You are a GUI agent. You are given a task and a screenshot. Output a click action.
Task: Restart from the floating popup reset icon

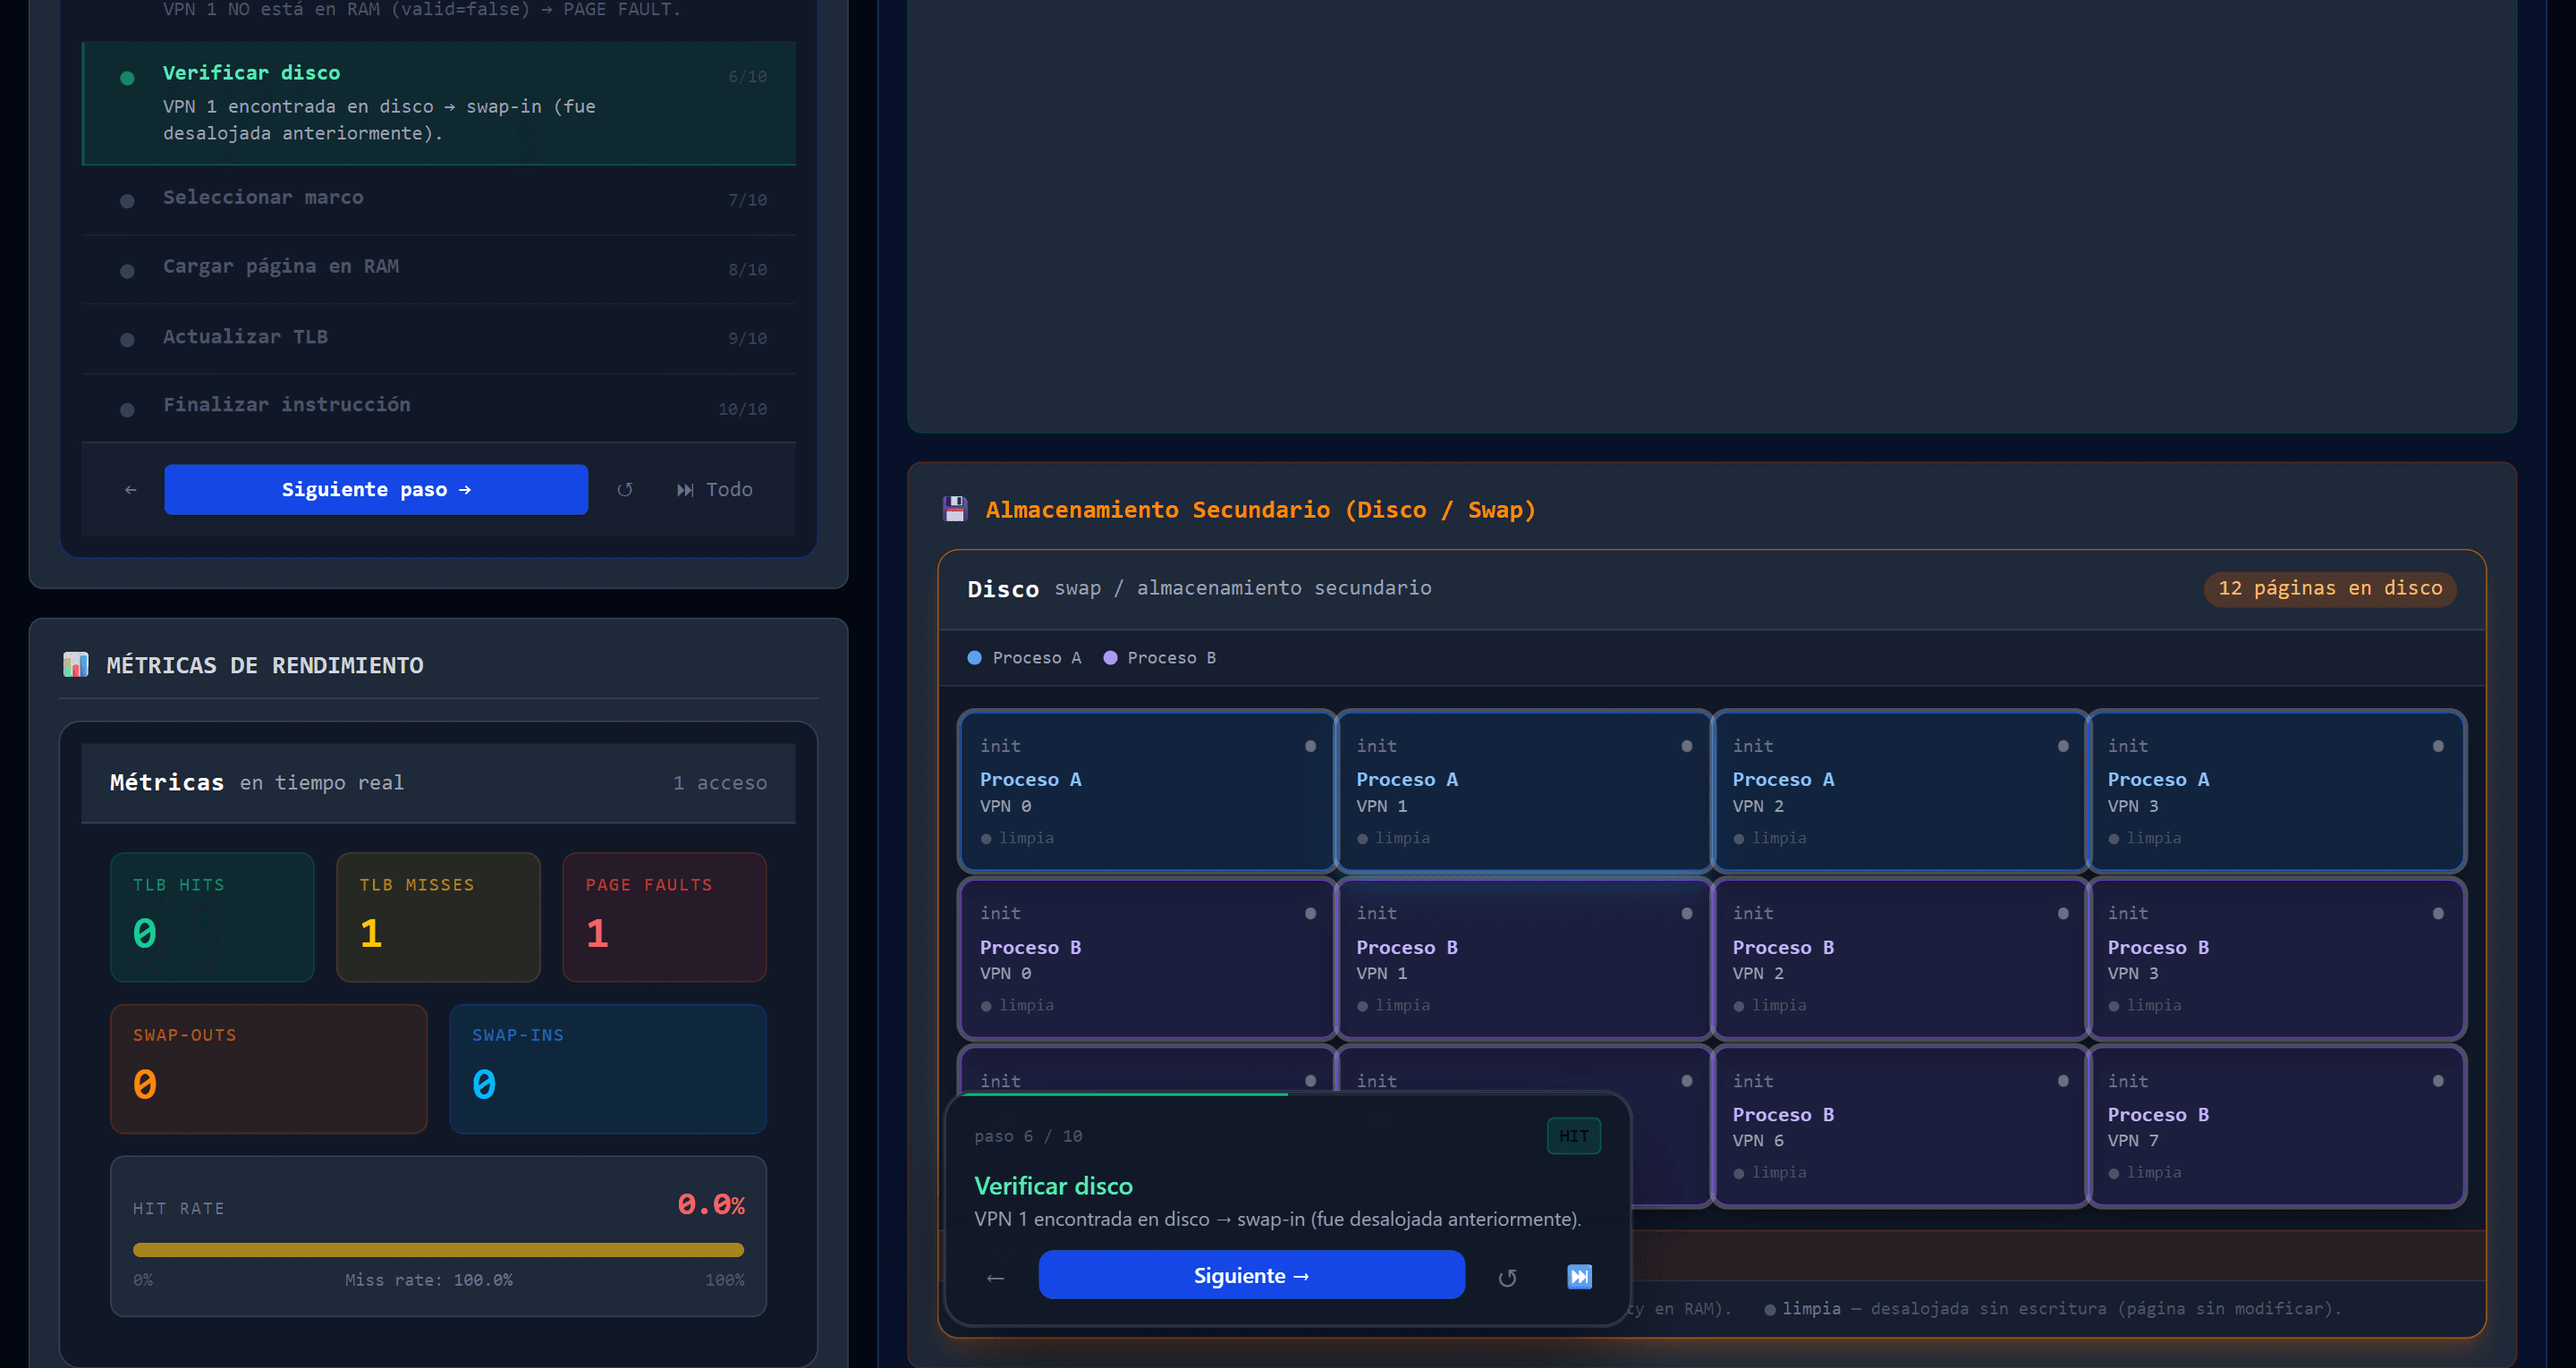[x=1507, y=1277]
